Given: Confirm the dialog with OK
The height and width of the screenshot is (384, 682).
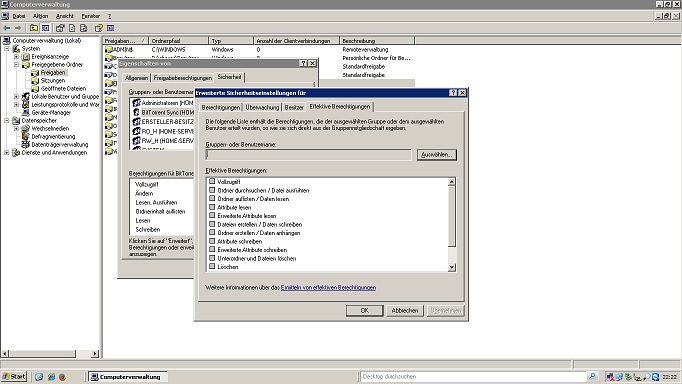Looking at the screenshot, I should pyautogui.click(x=364, y=311).
